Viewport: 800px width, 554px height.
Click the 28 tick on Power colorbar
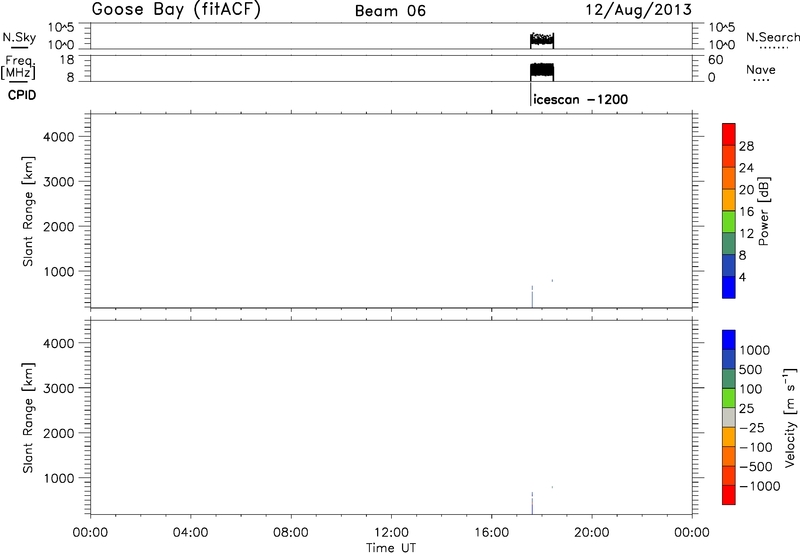(746, 146)
